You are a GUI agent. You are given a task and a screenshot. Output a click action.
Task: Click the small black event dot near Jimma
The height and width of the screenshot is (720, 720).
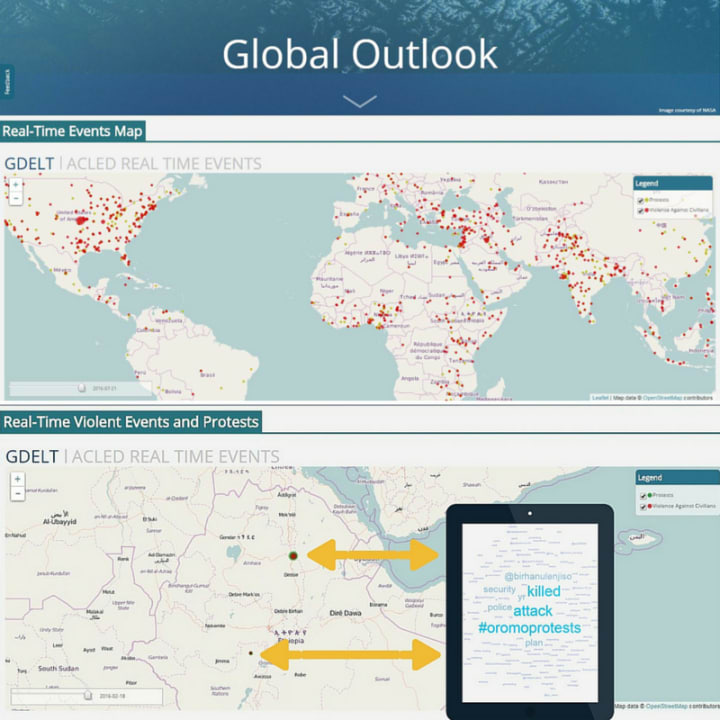pos(251,652)
